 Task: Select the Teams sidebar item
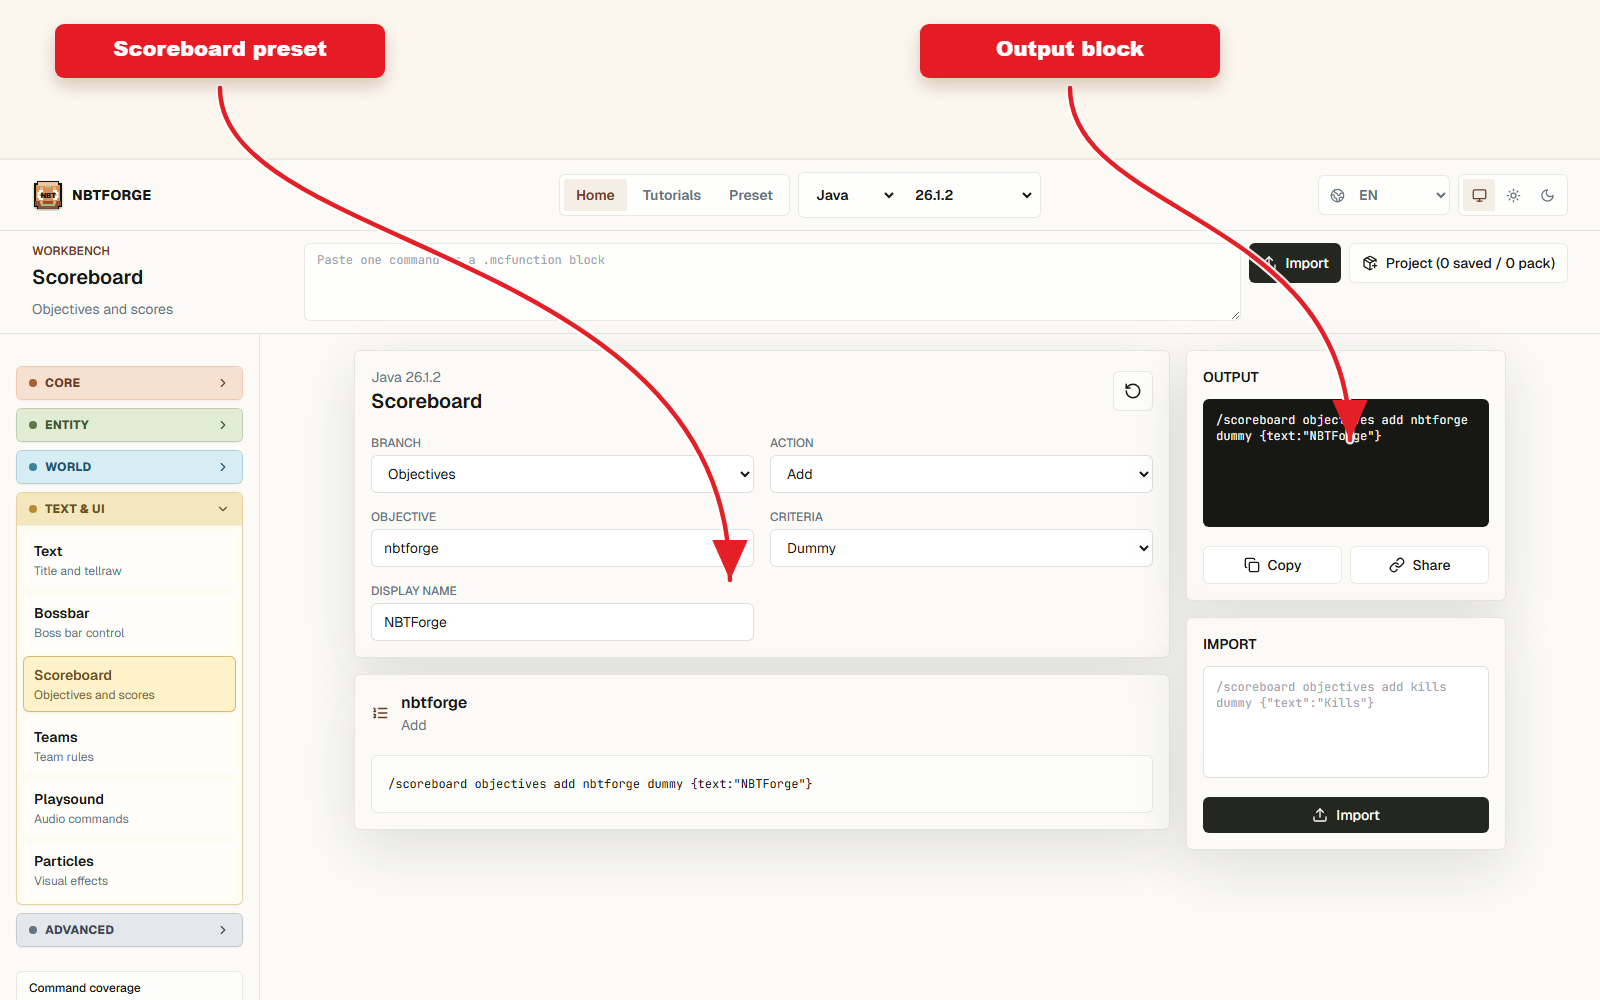coord(129,746)
